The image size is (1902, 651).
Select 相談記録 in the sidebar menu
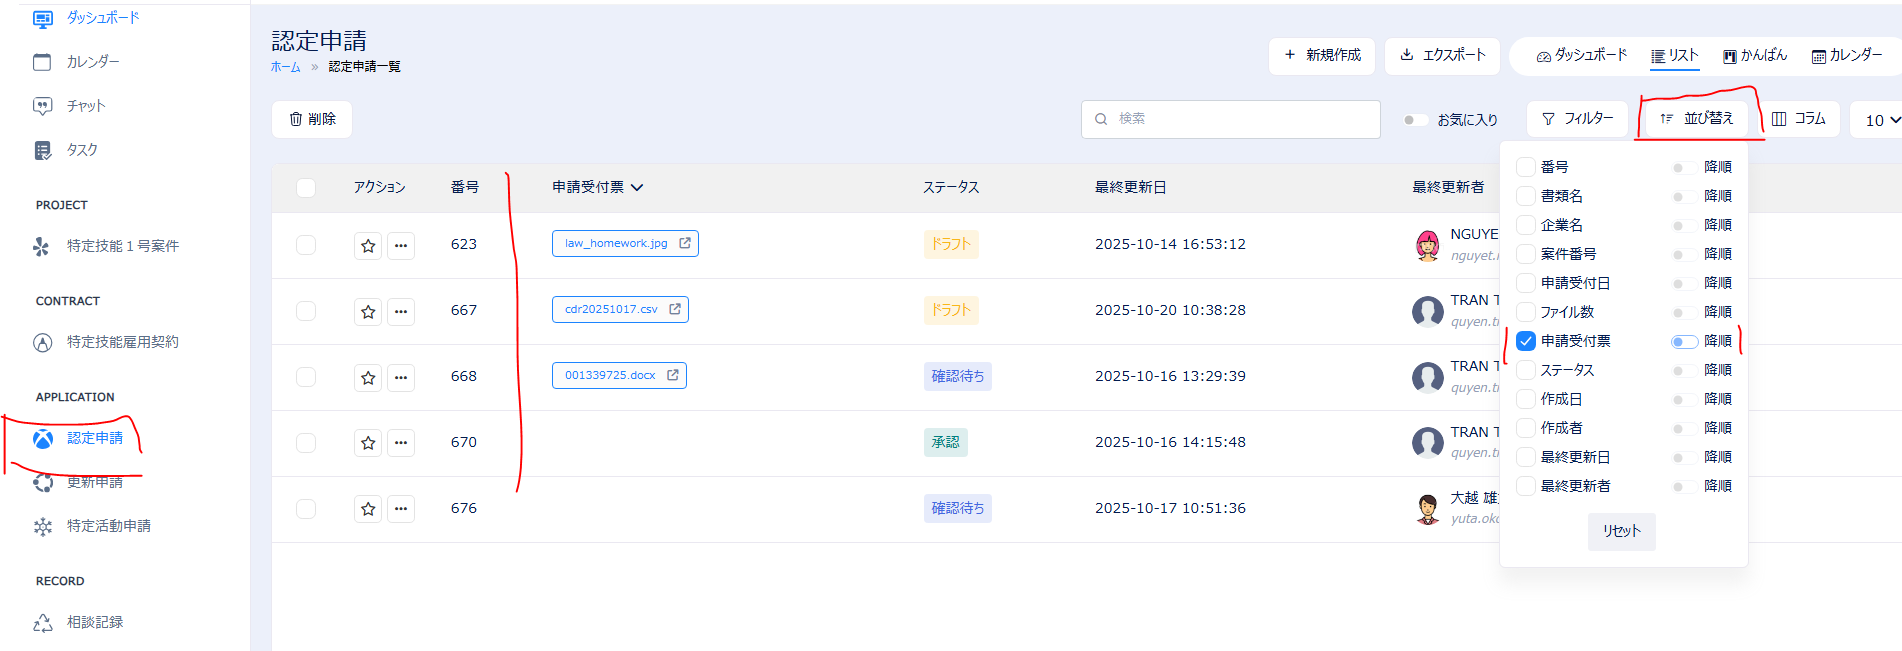point(95,622)
